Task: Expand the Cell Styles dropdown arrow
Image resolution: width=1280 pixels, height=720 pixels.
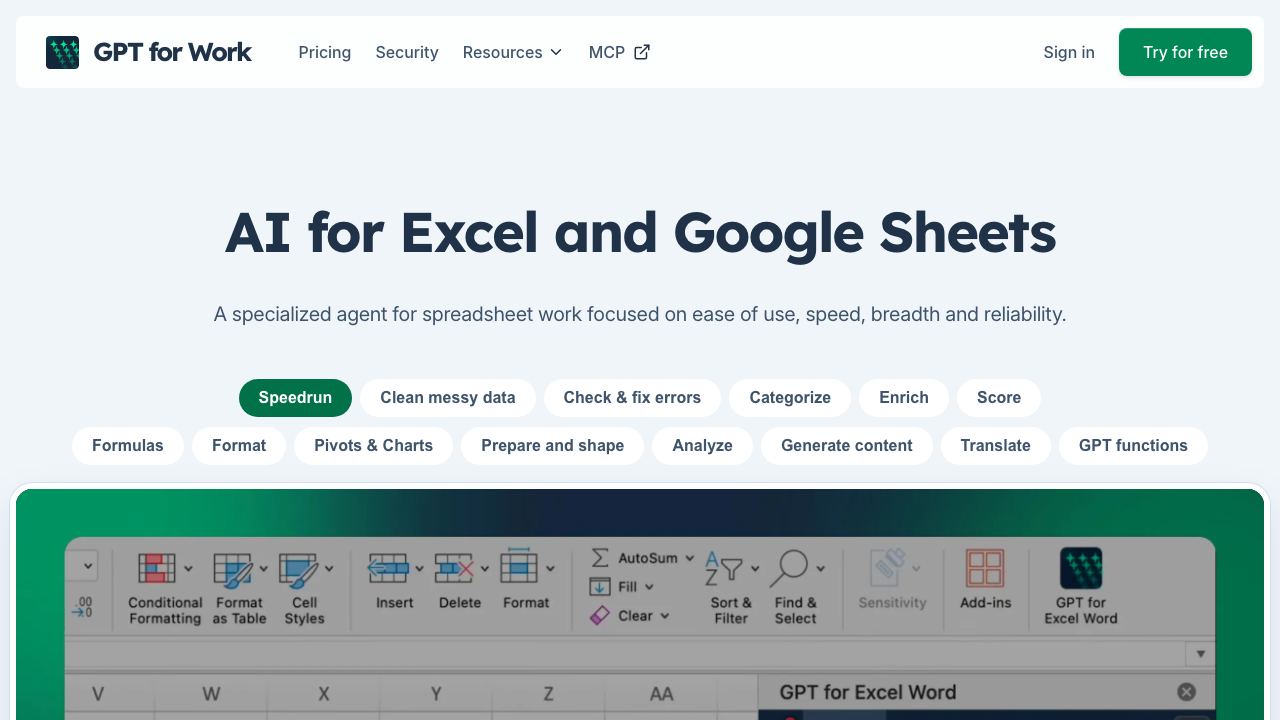Action: click(x=329, y=569)
